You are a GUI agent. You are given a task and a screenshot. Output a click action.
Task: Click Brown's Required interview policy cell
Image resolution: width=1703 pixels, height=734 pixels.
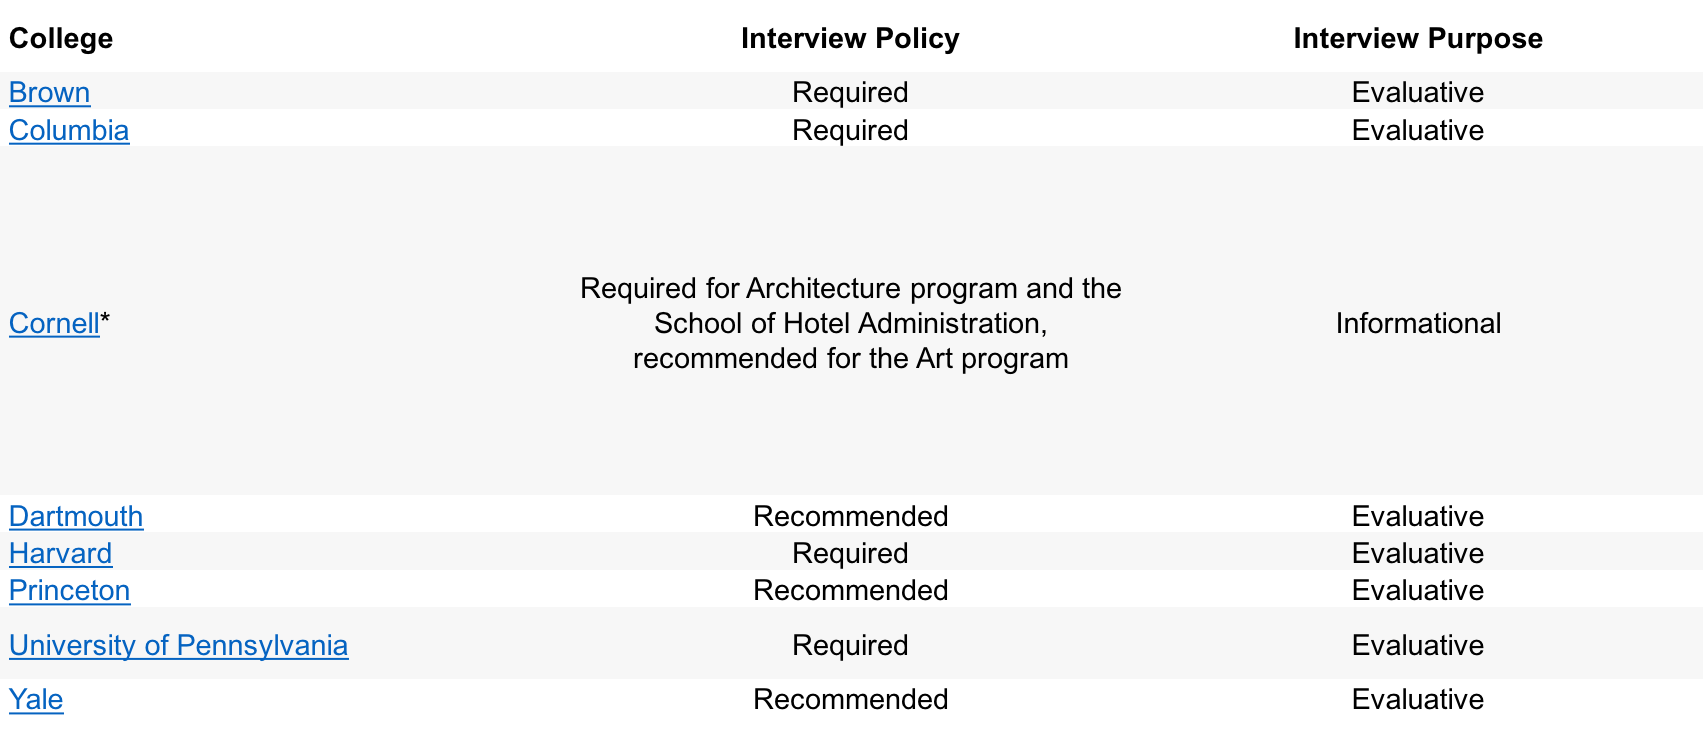(850, 92)
